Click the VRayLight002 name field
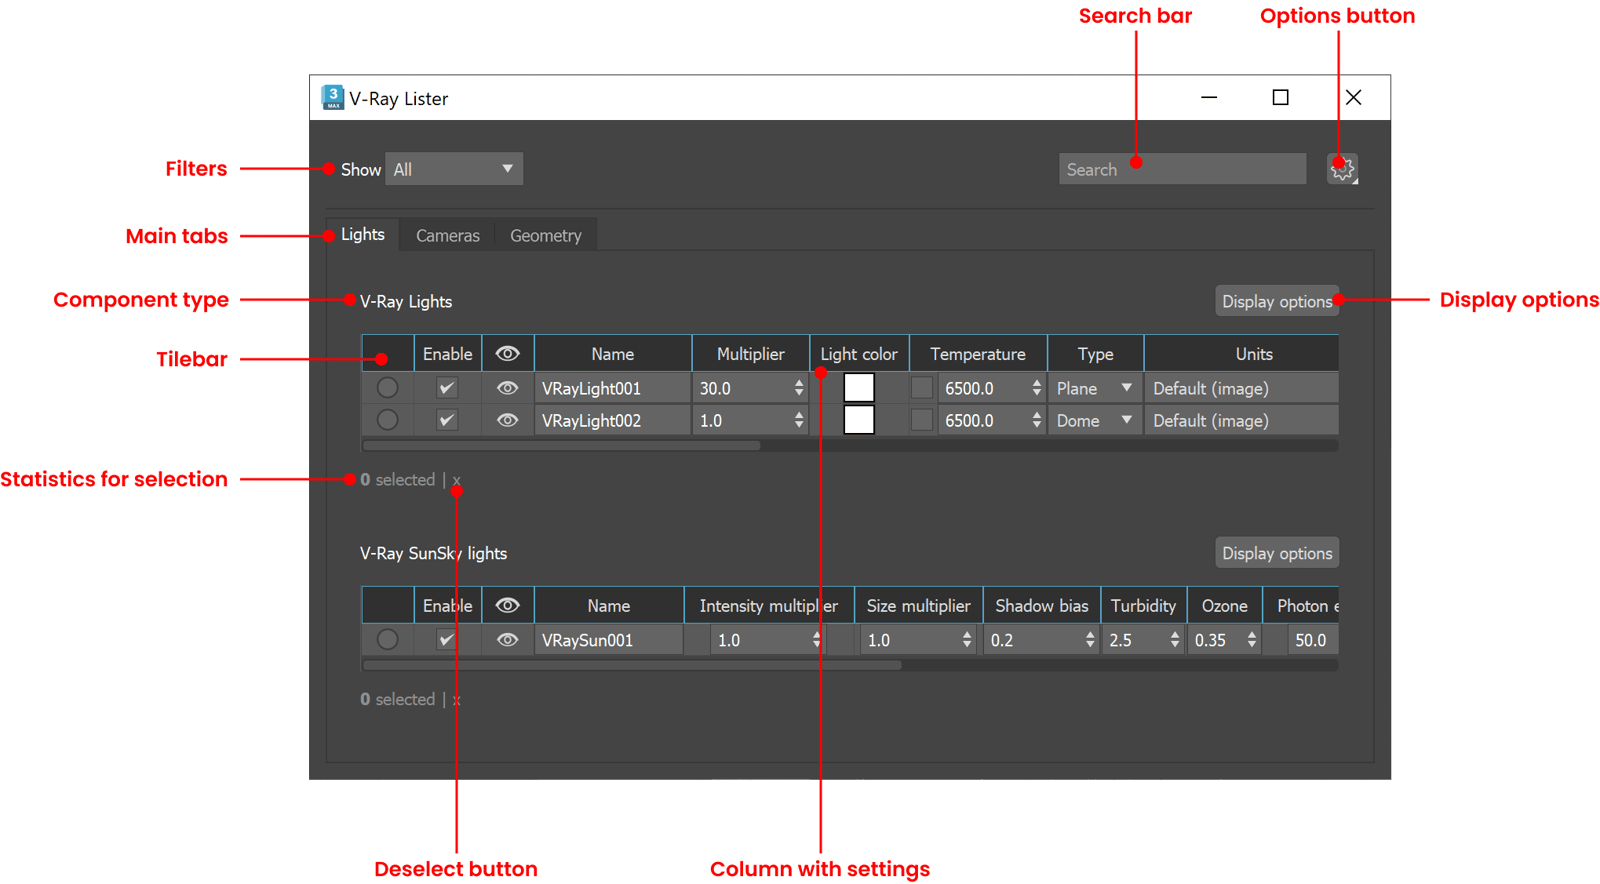 click(612, 421)
